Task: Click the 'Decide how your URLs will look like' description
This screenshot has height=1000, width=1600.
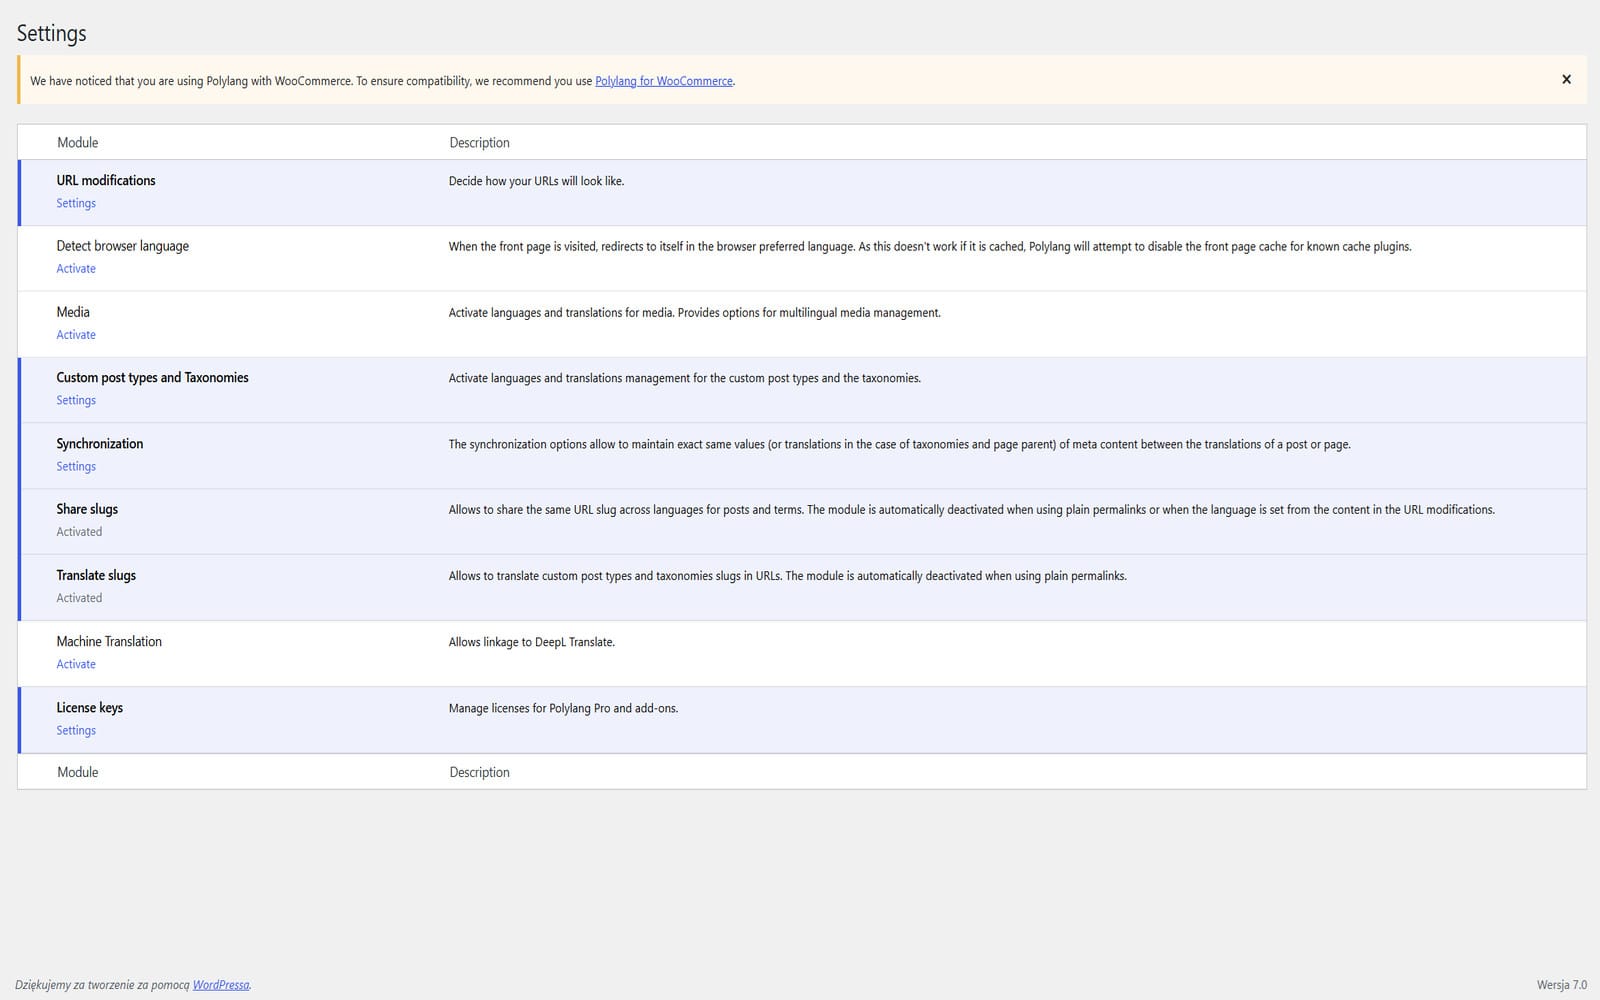Action: (x=536, y=181)
